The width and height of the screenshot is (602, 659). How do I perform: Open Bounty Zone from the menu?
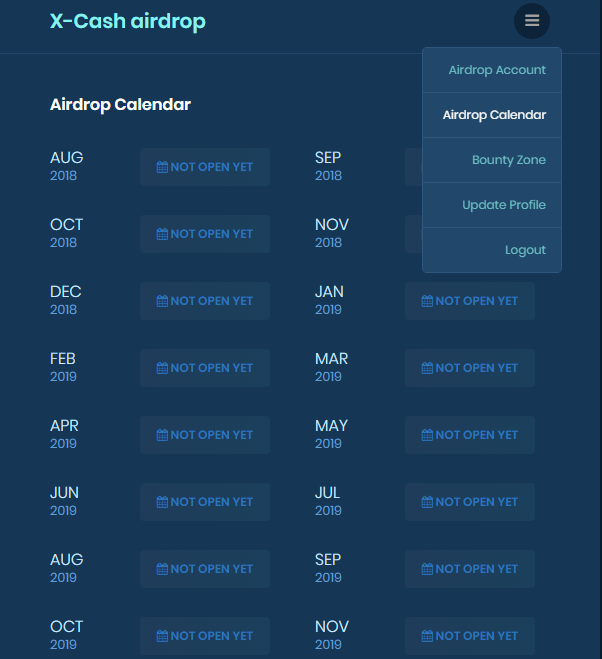(492, 160)
